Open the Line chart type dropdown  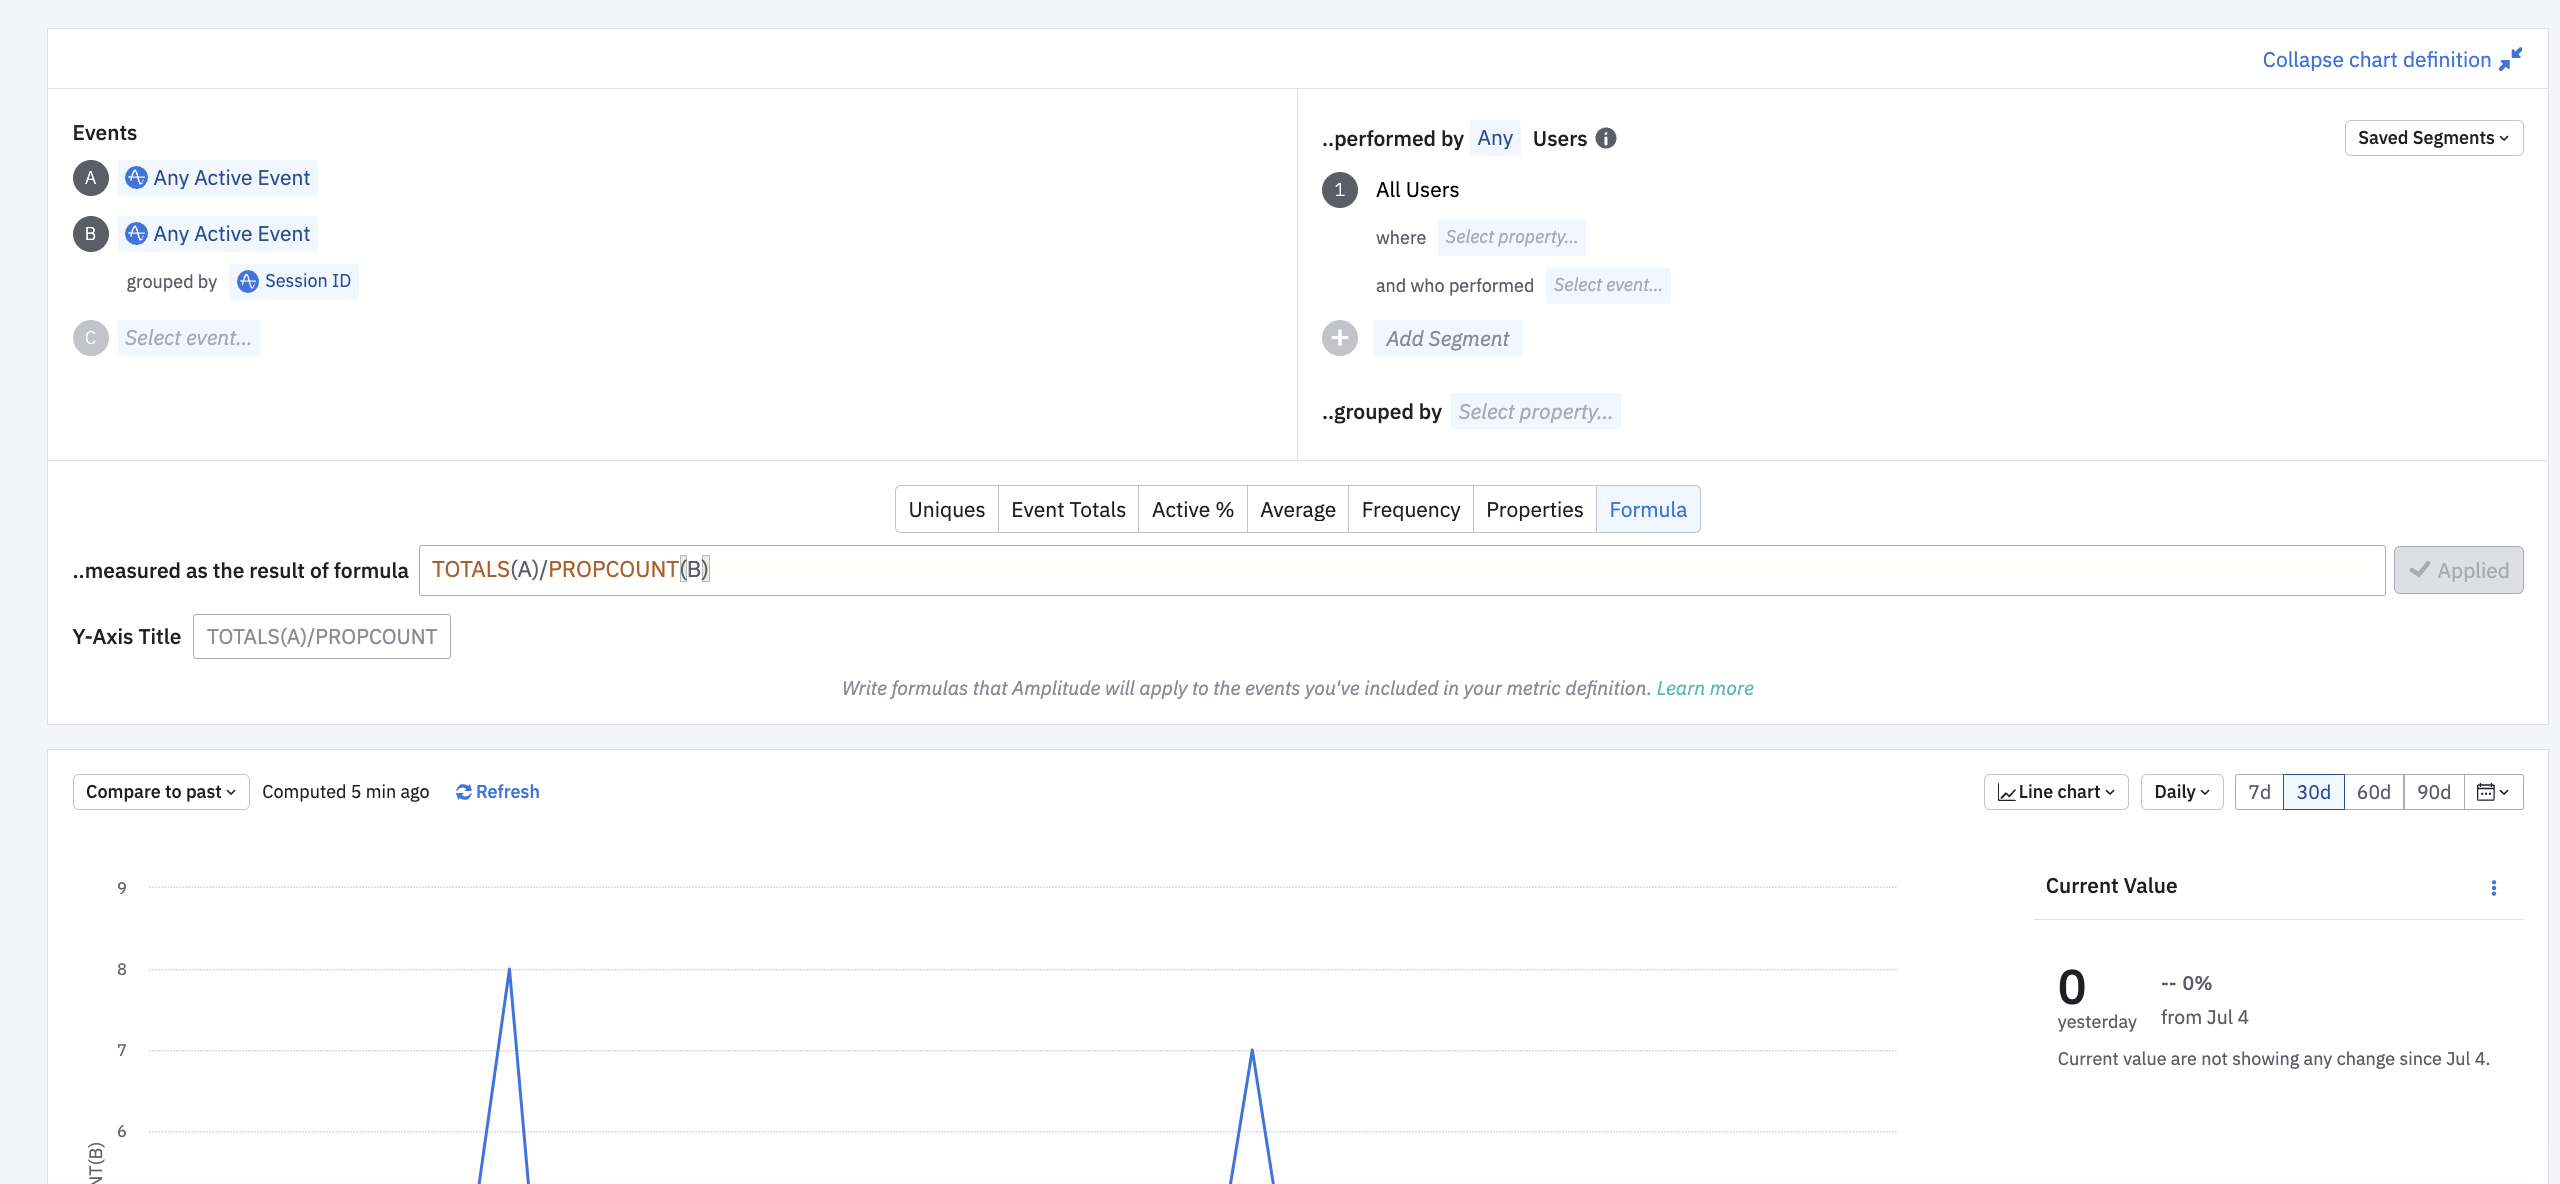coord(2056,792)
